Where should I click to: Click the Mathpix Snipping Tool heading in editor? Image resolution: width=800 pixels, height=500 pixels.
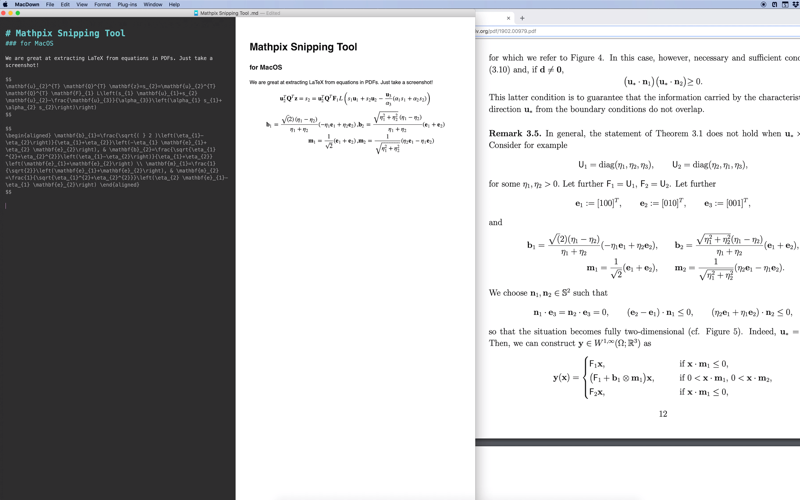pyautogui.click(x=65, y=33)
